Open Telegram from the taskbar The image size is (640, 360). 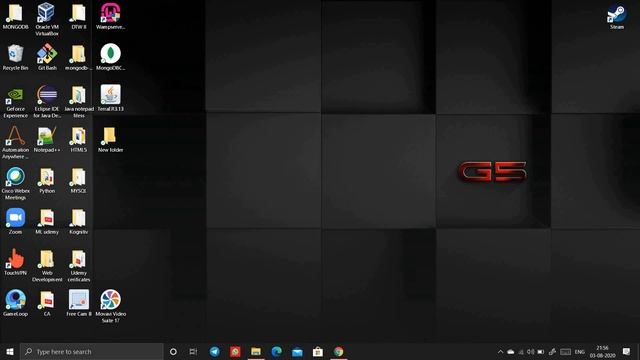(x=215, y=351)
